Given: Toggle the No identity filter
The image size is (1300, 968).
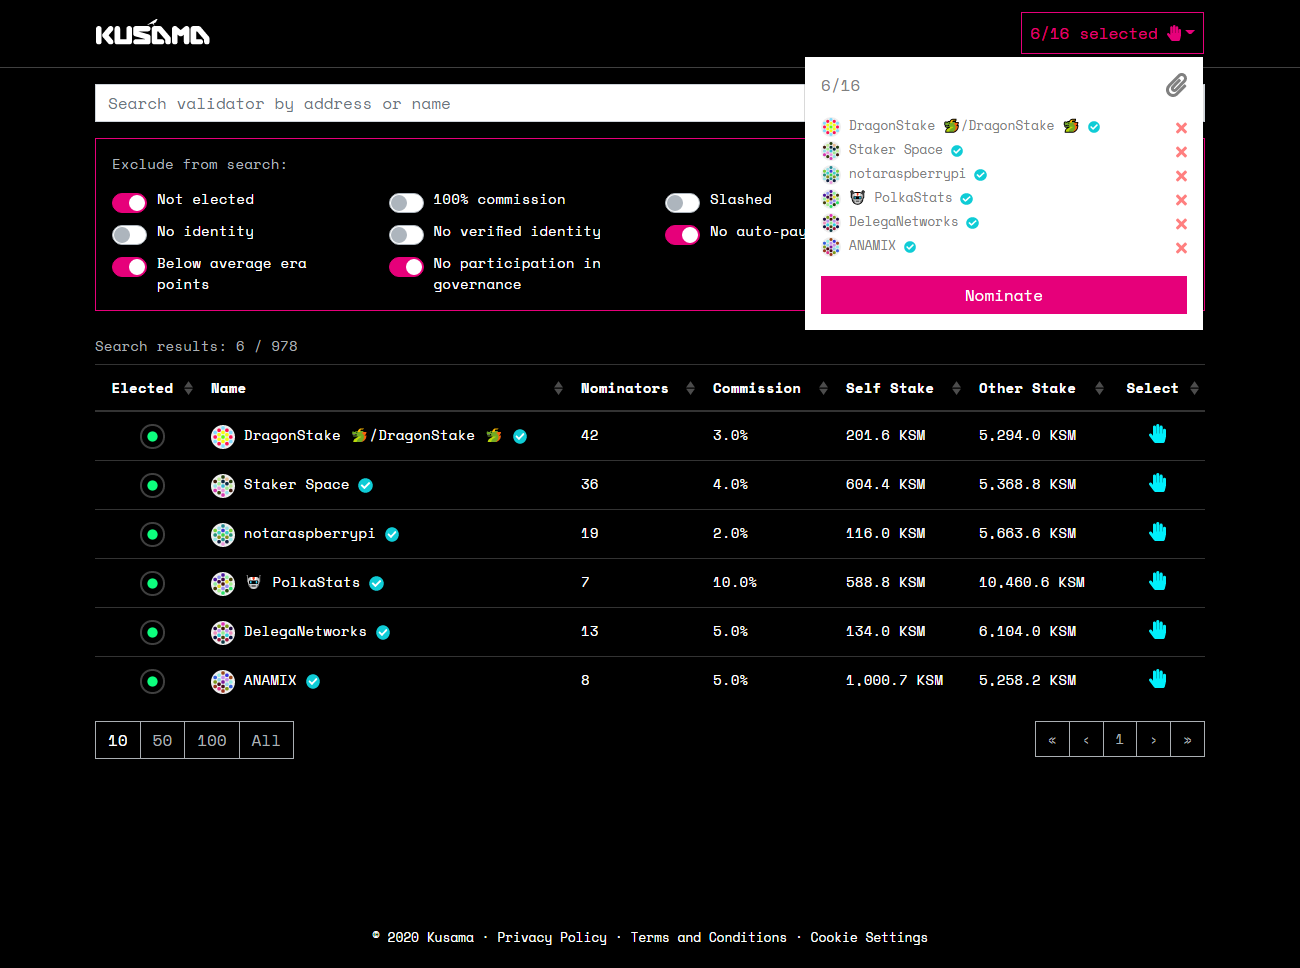Looking at the screenshot, I should (129, 235).
